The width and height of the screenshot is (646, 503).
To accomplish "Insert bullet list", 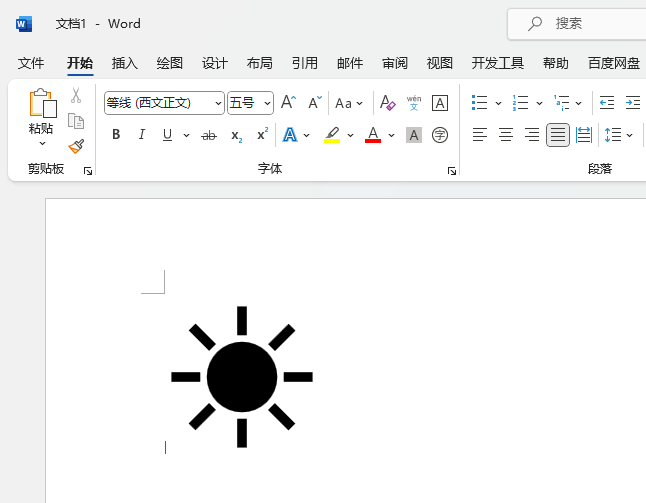I will pyautogui.click(x=480, y=103).
